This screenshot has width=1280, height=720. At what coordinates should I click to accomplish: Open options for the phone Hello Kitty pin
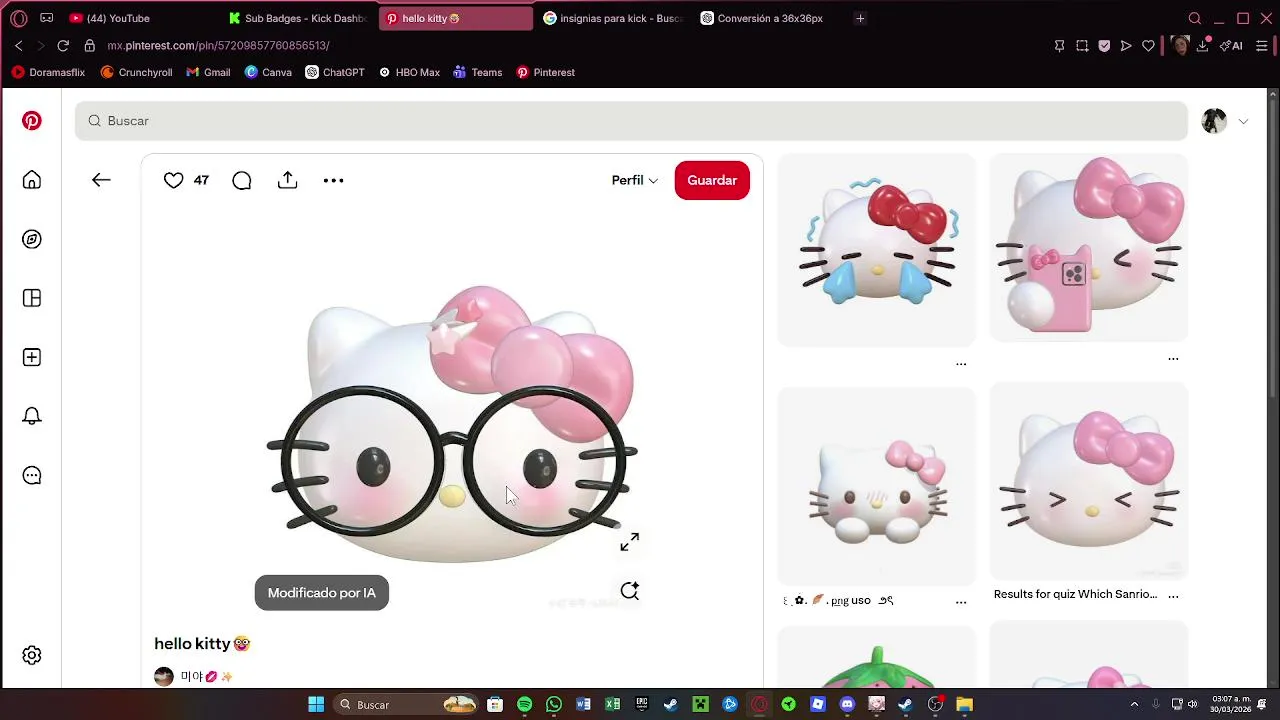tap(1173, 358)
